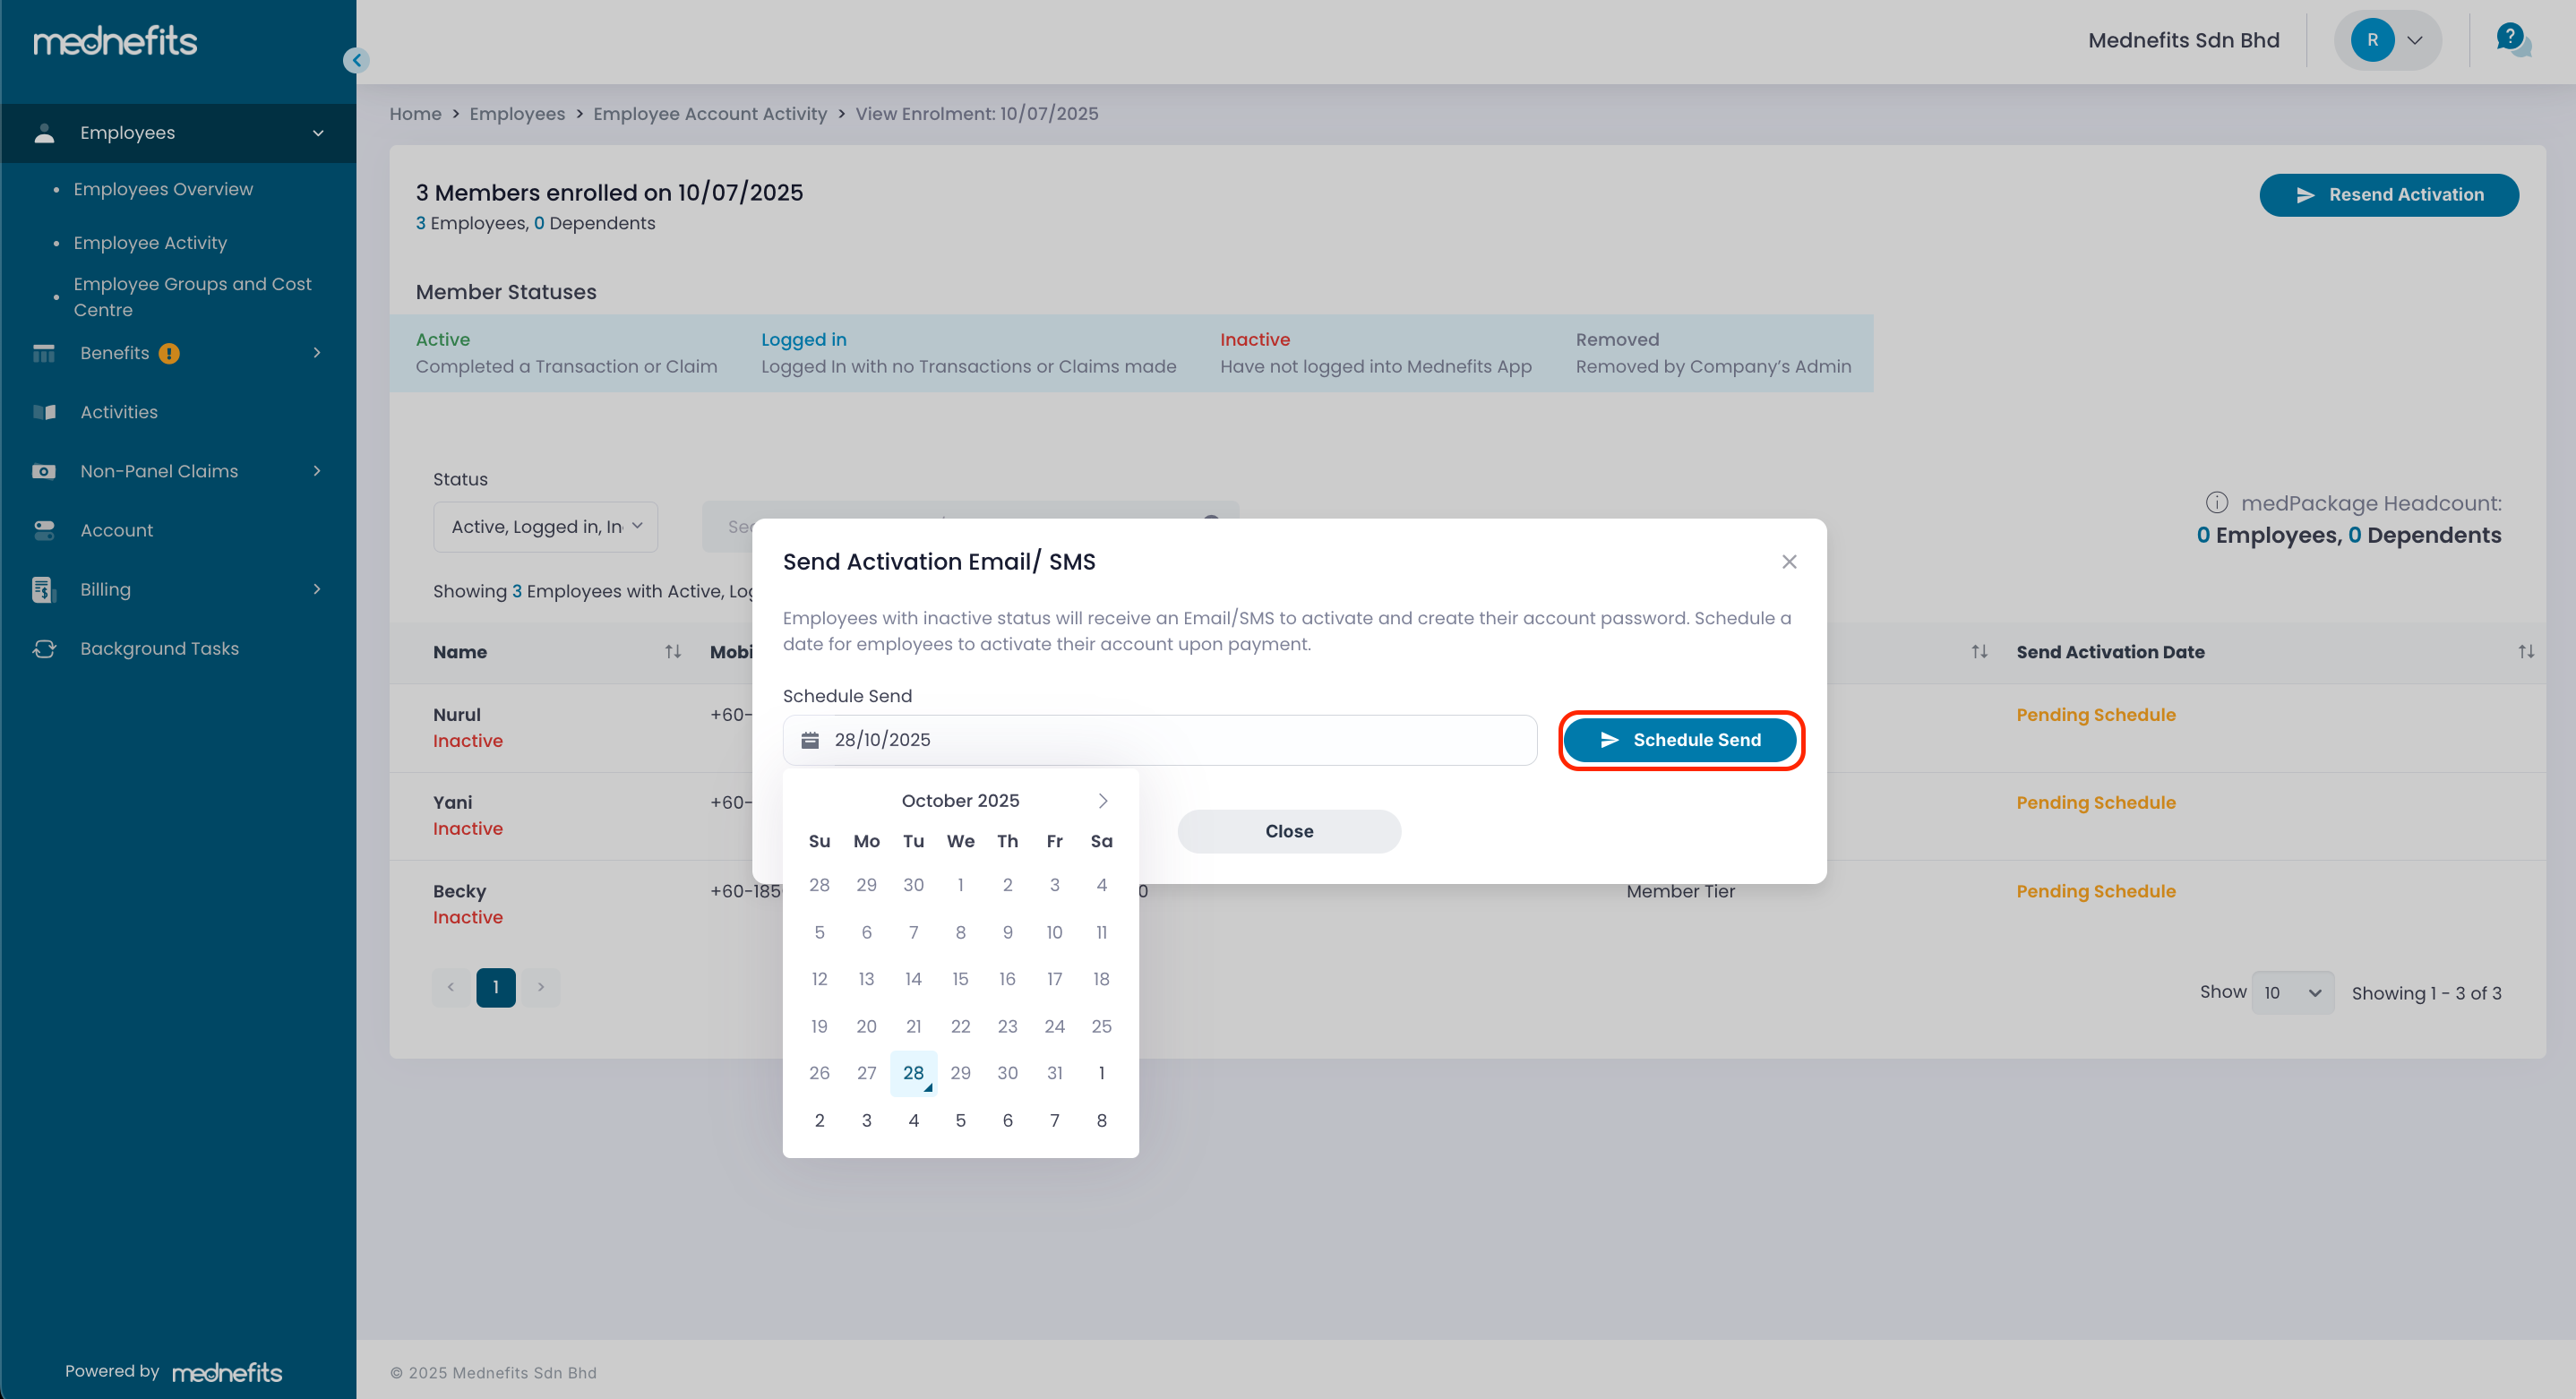Close the Send Activation dialog with X

(1789, 562)
